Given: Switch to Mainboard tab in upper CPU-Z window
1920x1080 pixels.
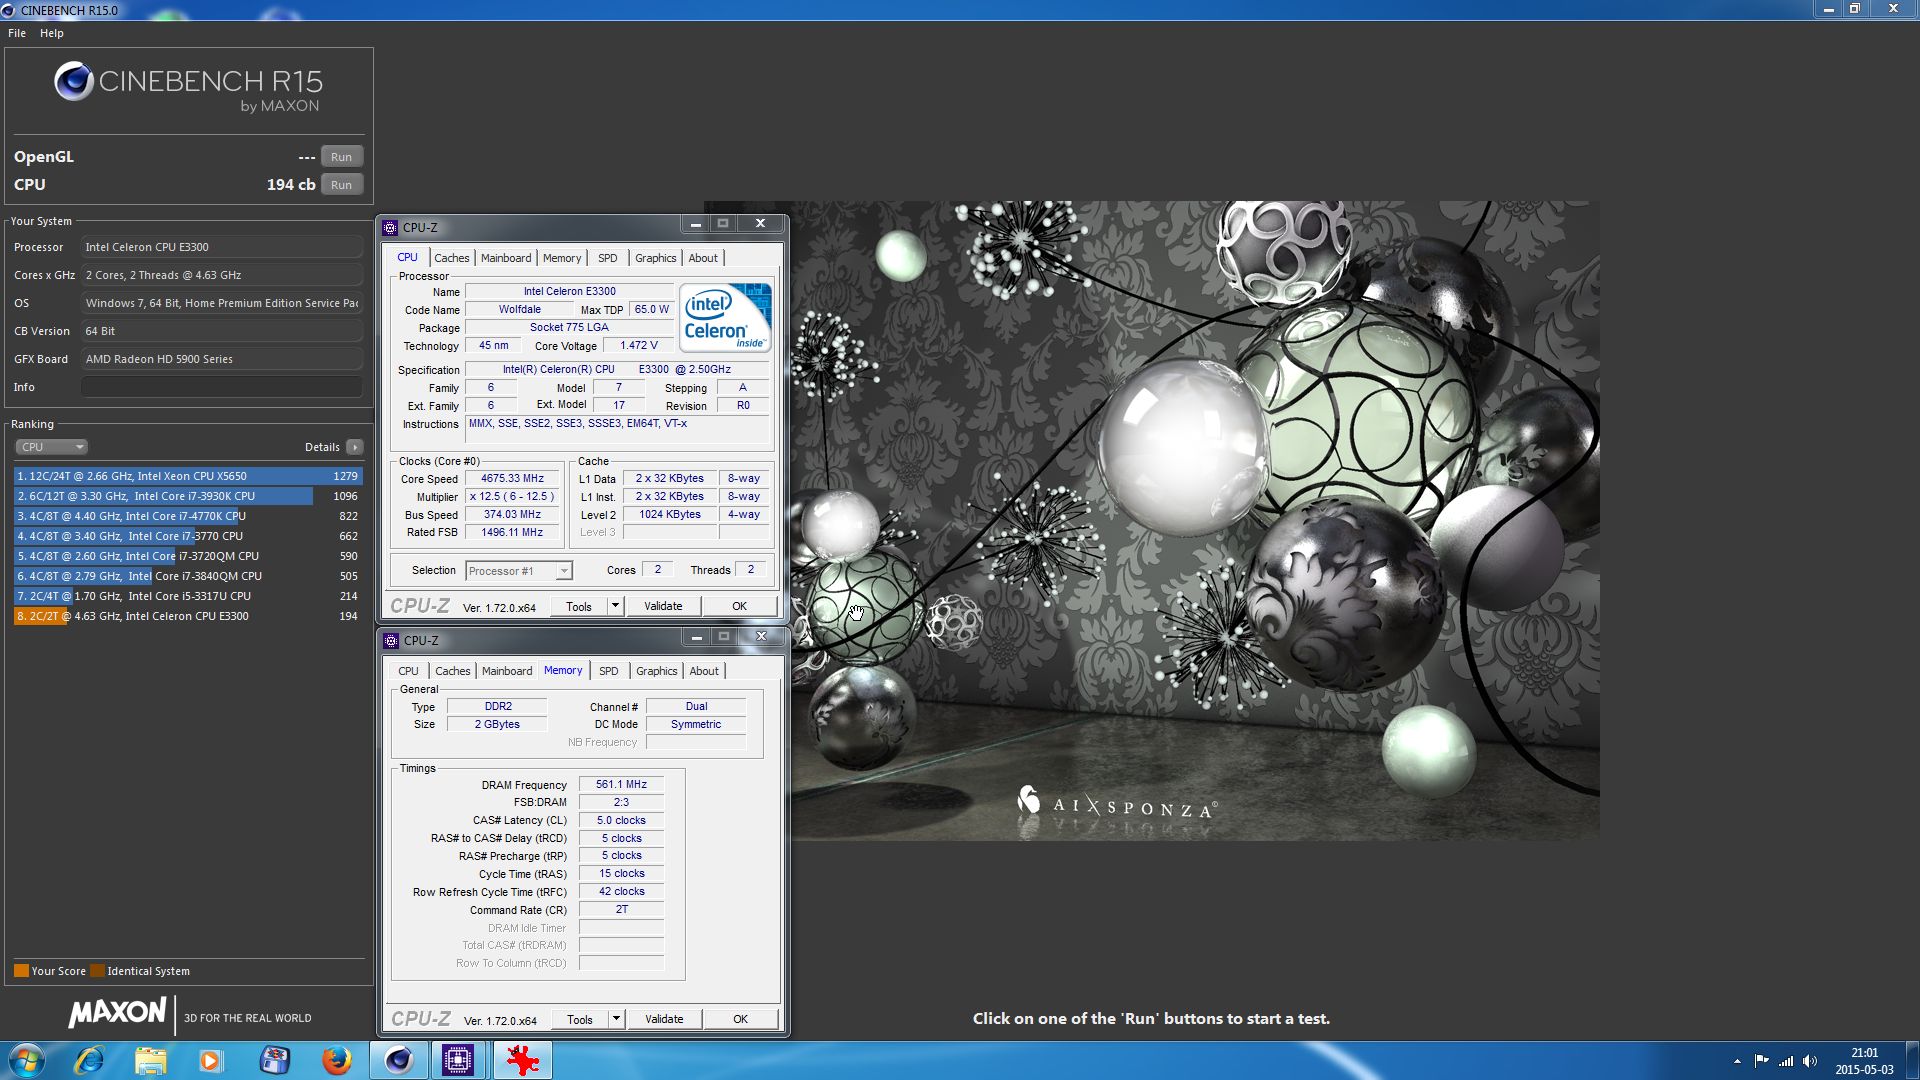Looking at the screenshot, I should [x=506, y=258].
